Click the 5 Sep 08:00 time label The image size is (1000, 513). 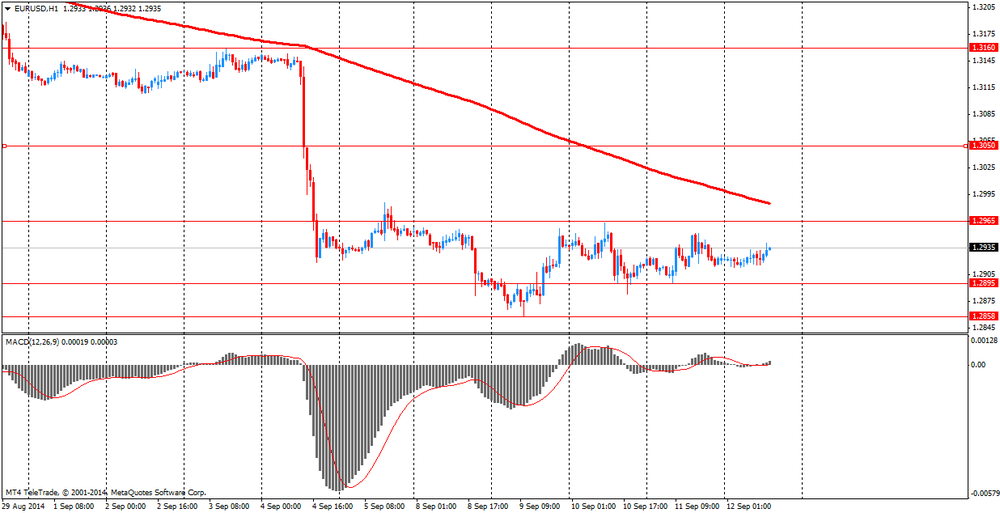[385, 507]
